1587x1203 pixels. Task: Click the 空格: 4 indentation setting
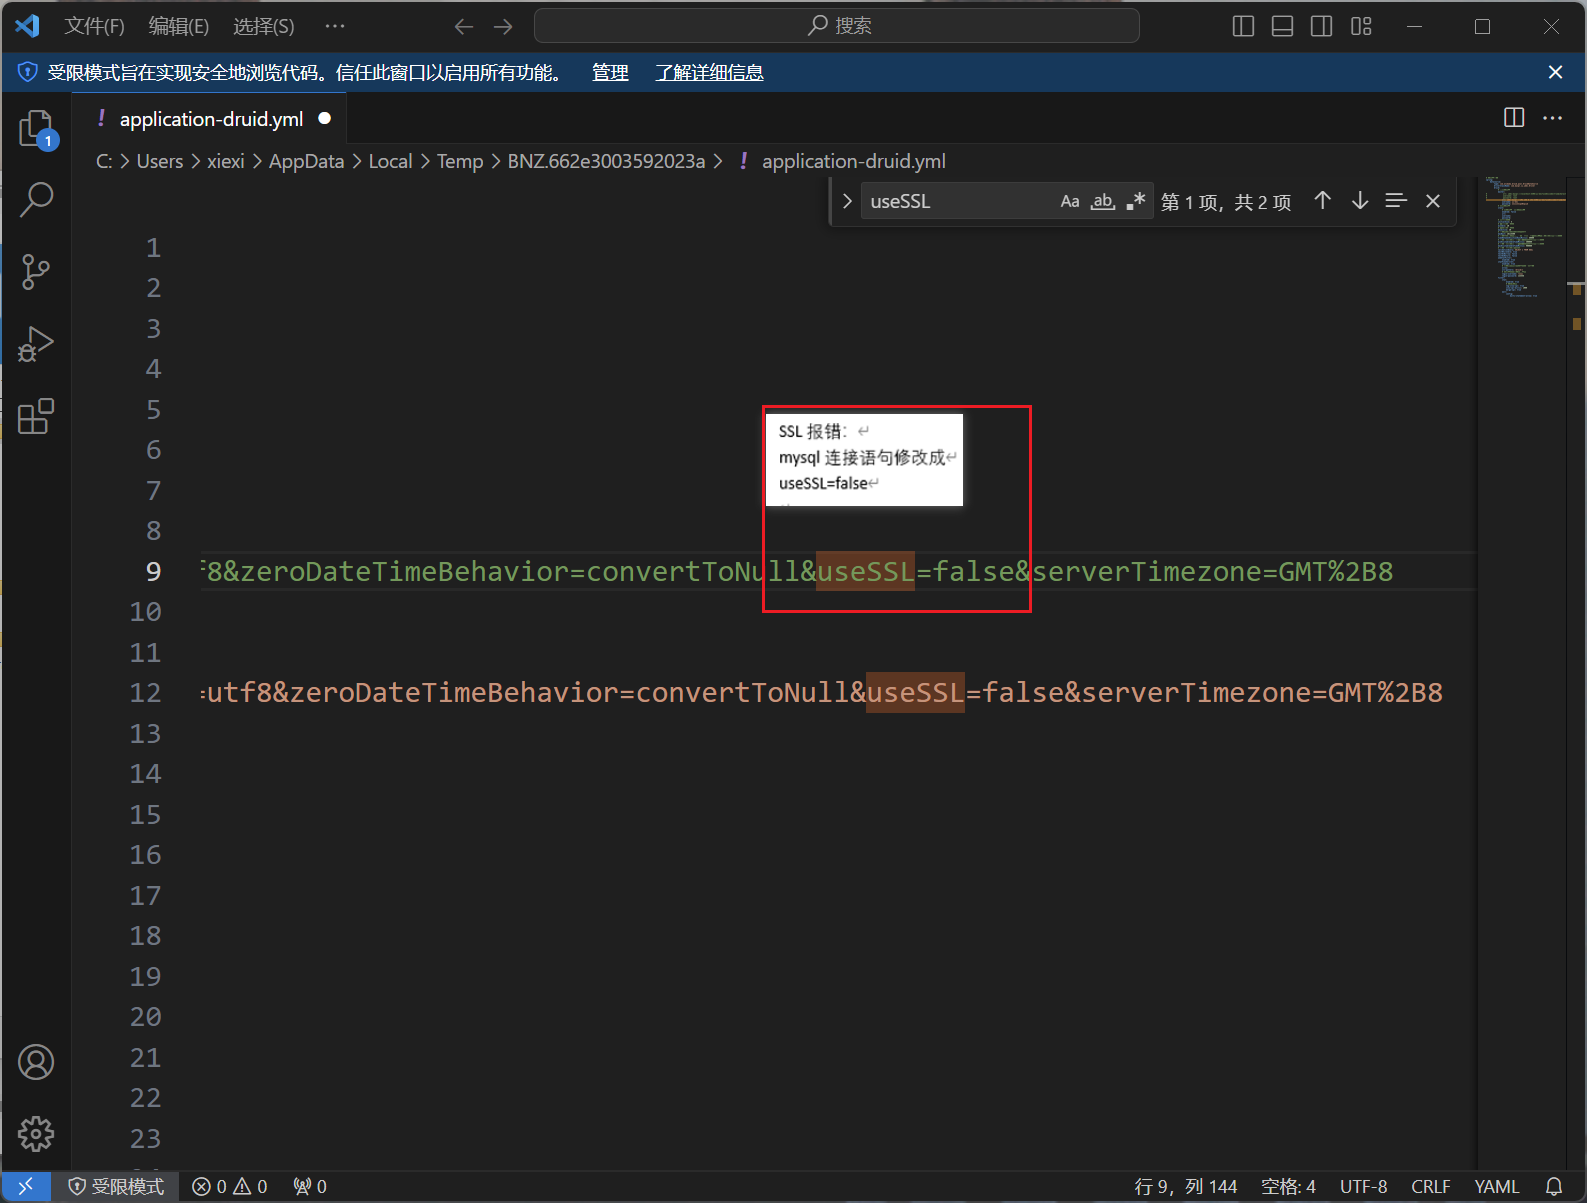coord(1288,1186)
